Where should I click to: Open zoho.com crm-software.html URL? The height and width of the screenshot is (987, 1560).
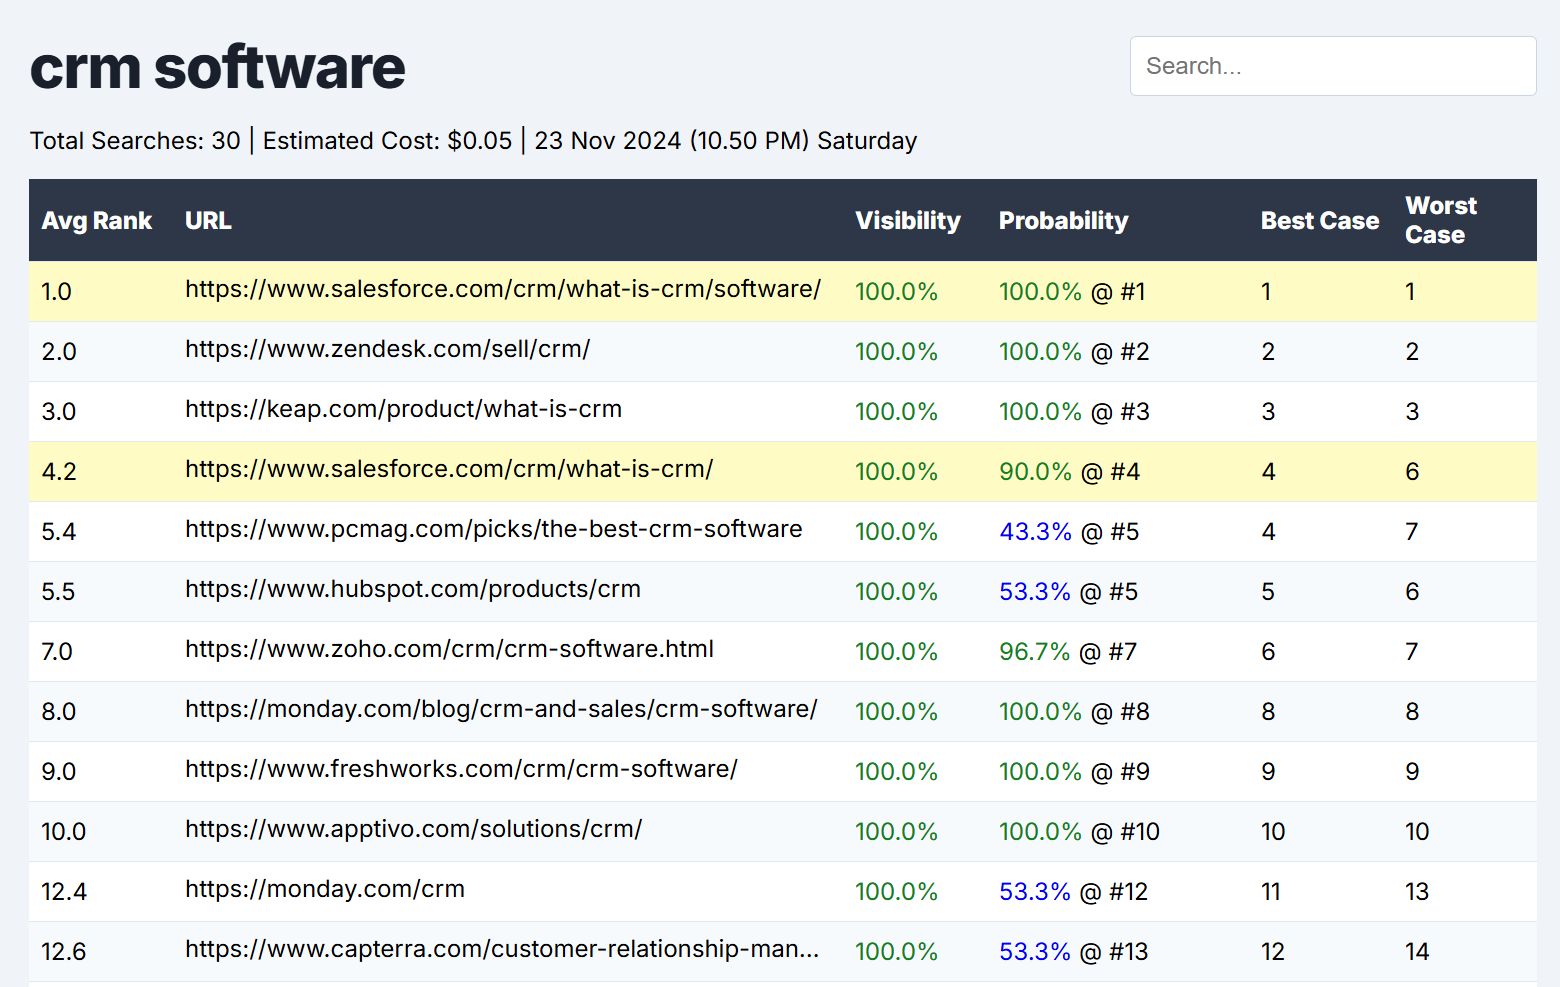pyautogui.click(x=449, y=649)
